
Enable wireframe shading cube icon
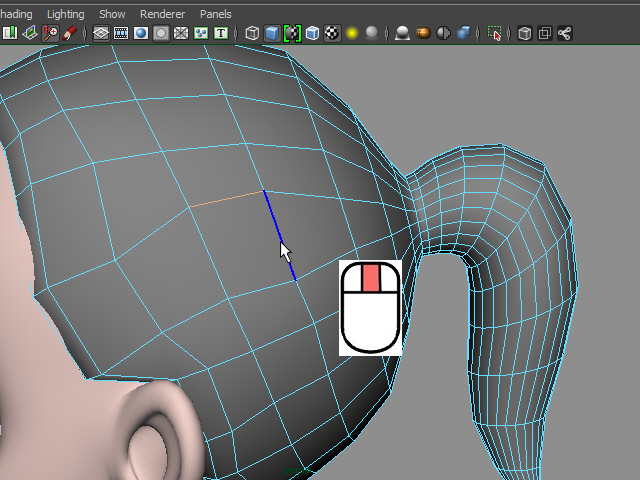pyautogui.click(x=252, y=33)
